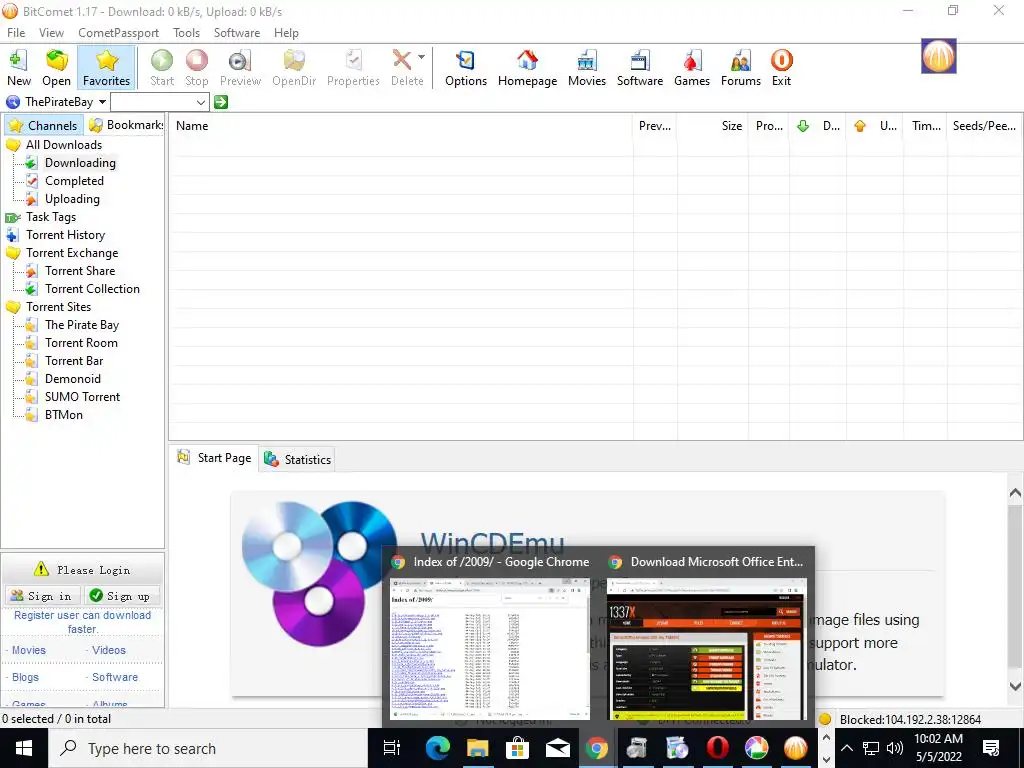Click into the torrent search text field
This screenshot has width=1024, height=768.
click(153, 102)
